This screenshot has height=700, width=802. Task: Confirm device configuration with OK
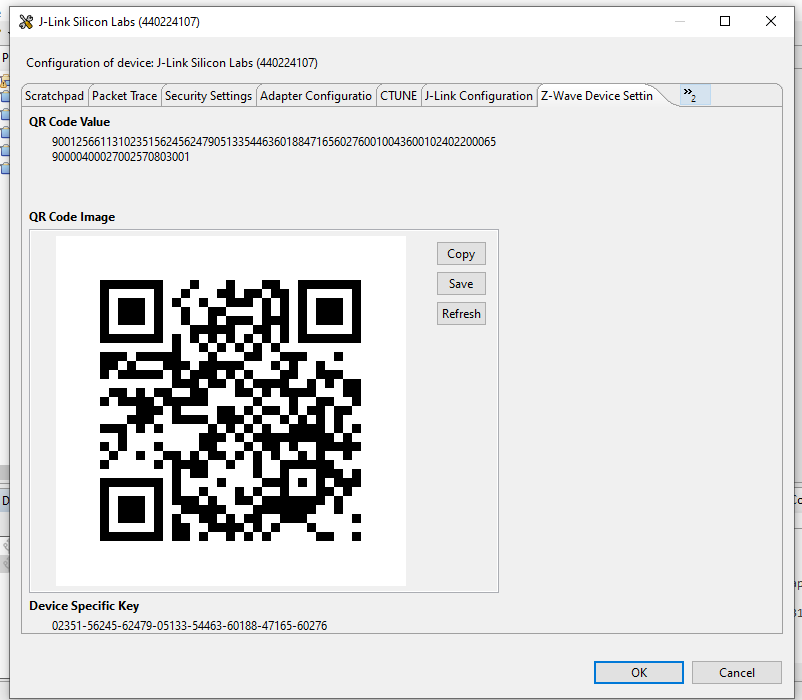coord(638,672)
